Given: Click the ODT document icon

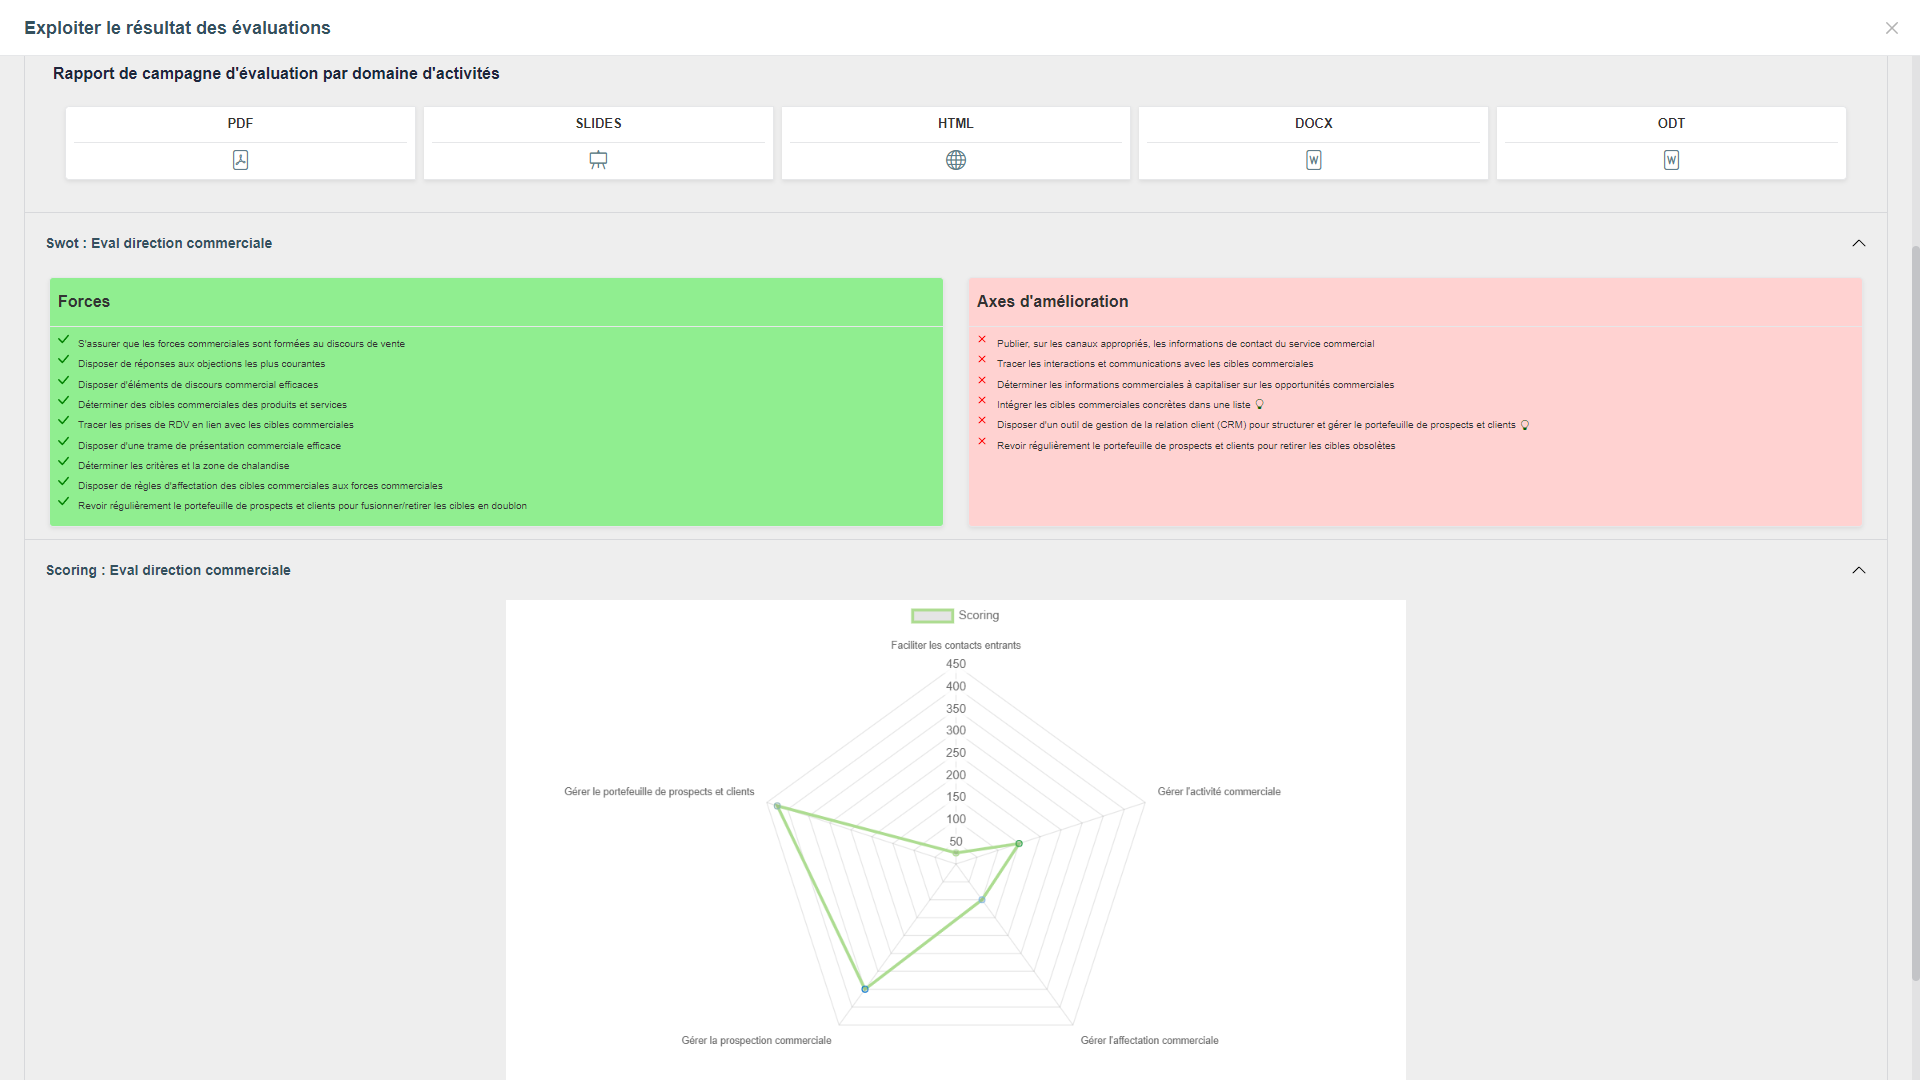Looking at the screenshot, I should click(1671, 160).
